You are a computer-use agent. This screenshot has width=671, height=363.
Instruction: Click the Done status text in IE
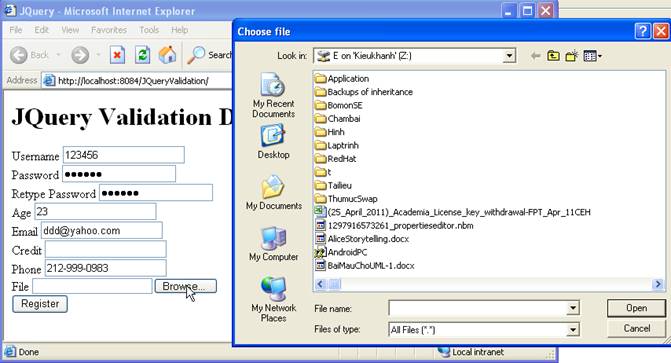click(28, 352)
